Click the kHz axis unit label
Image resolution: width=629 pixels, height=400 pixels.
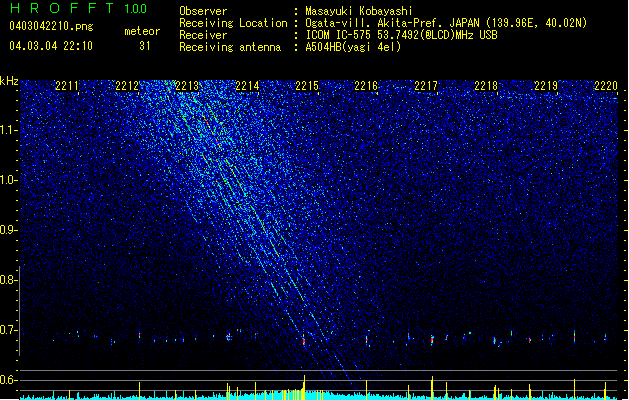click(x=9, y=81)
